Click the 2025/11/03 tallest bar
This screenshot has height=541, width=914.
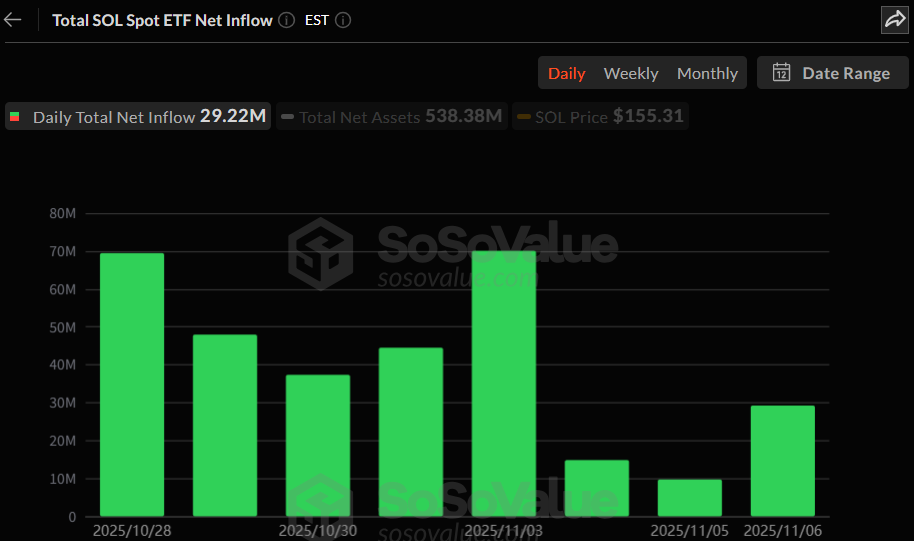tap(504, 385)
